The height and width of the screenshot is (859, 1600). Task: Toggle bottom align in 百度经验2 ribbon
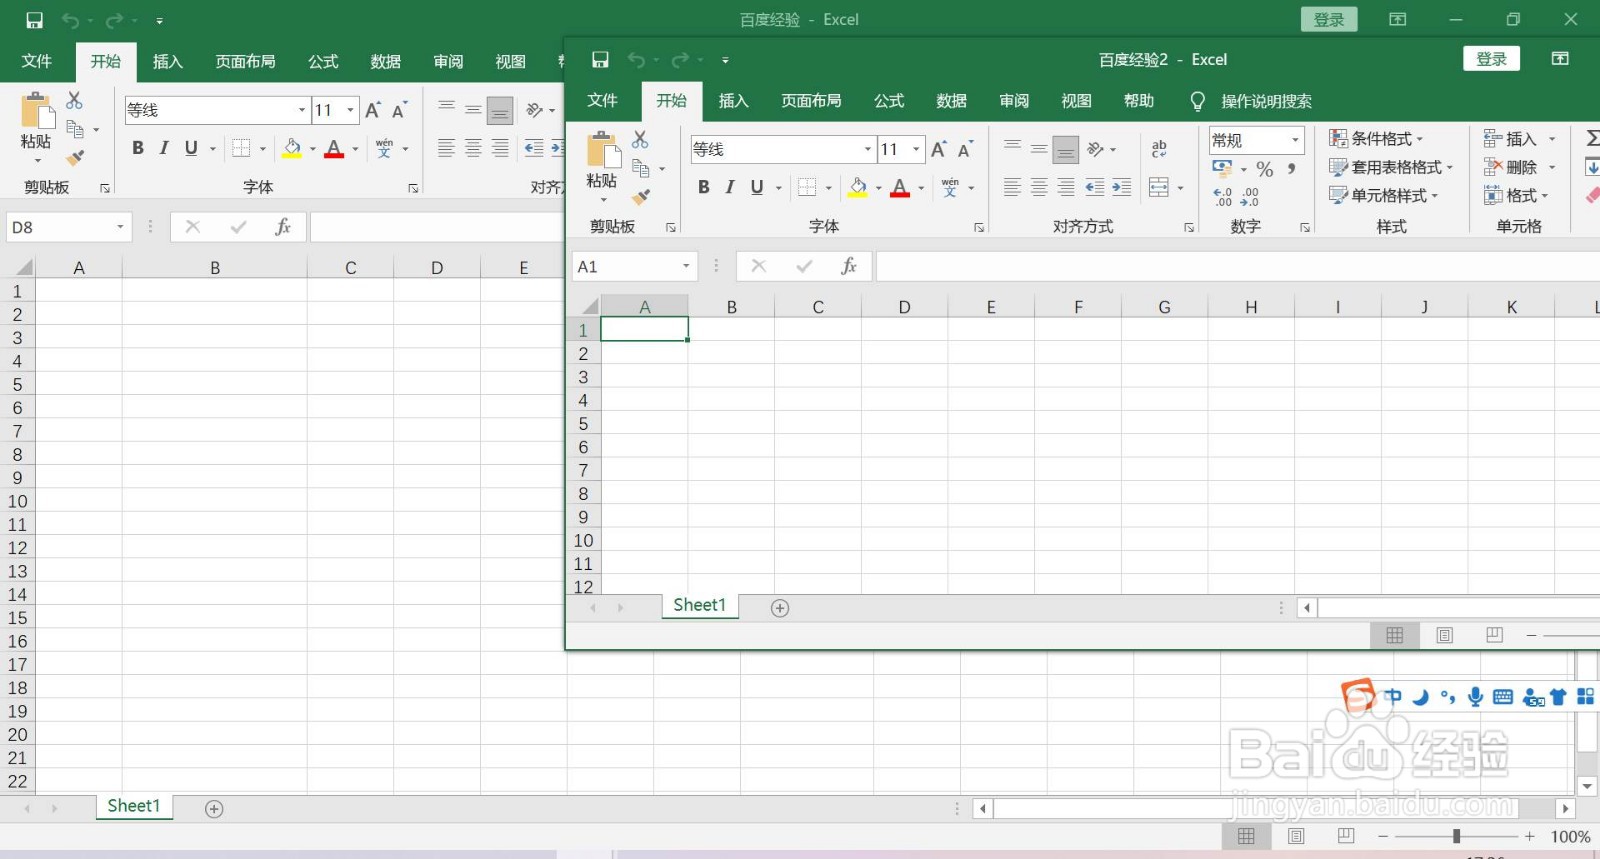pyautogui.click(x=1066, y=149)
